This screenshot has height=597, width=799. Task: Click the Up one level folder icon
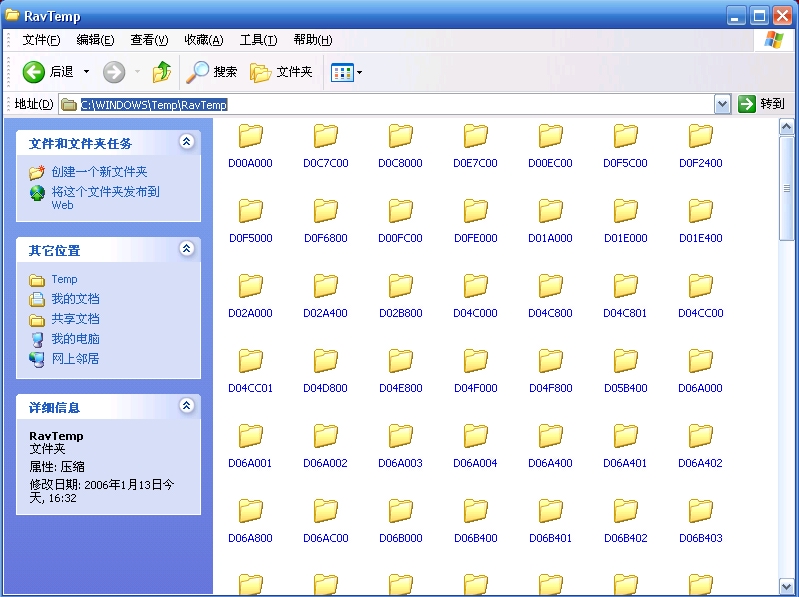tap(162, 72)
